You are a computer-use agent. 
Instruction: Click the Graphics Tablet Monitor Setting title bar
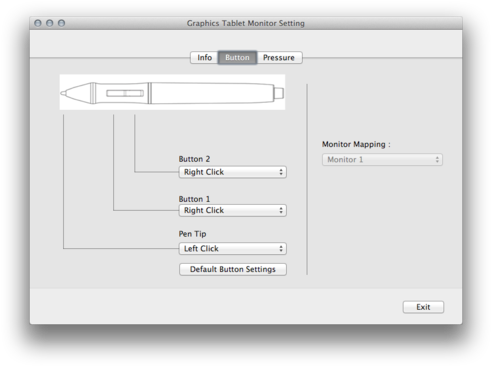246,23
